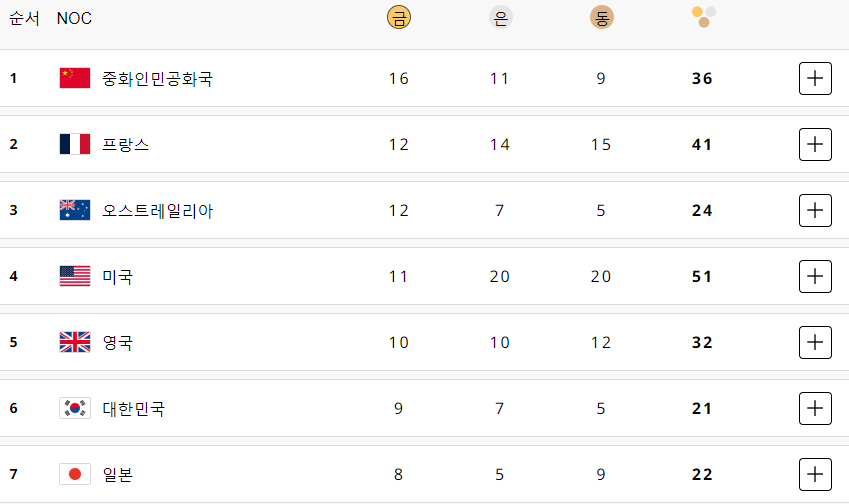Click the bronze medal 동 icon header
The height and width of the screenshot is (504, 849).
click(602, 17)
